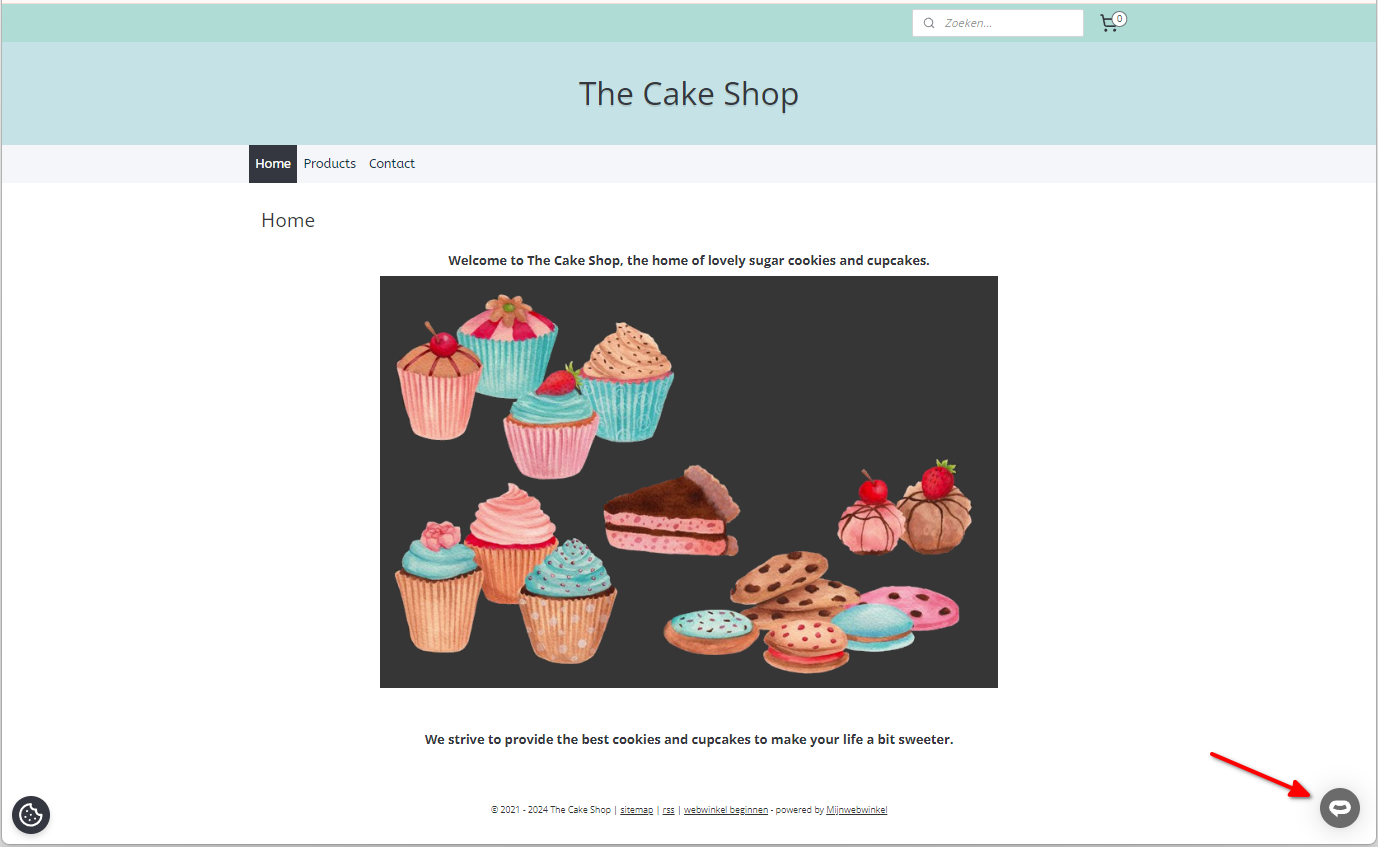This screenshot has width=1378, height=847.
Task: Open the shopping cart icon
Action: pos(1108,24)
